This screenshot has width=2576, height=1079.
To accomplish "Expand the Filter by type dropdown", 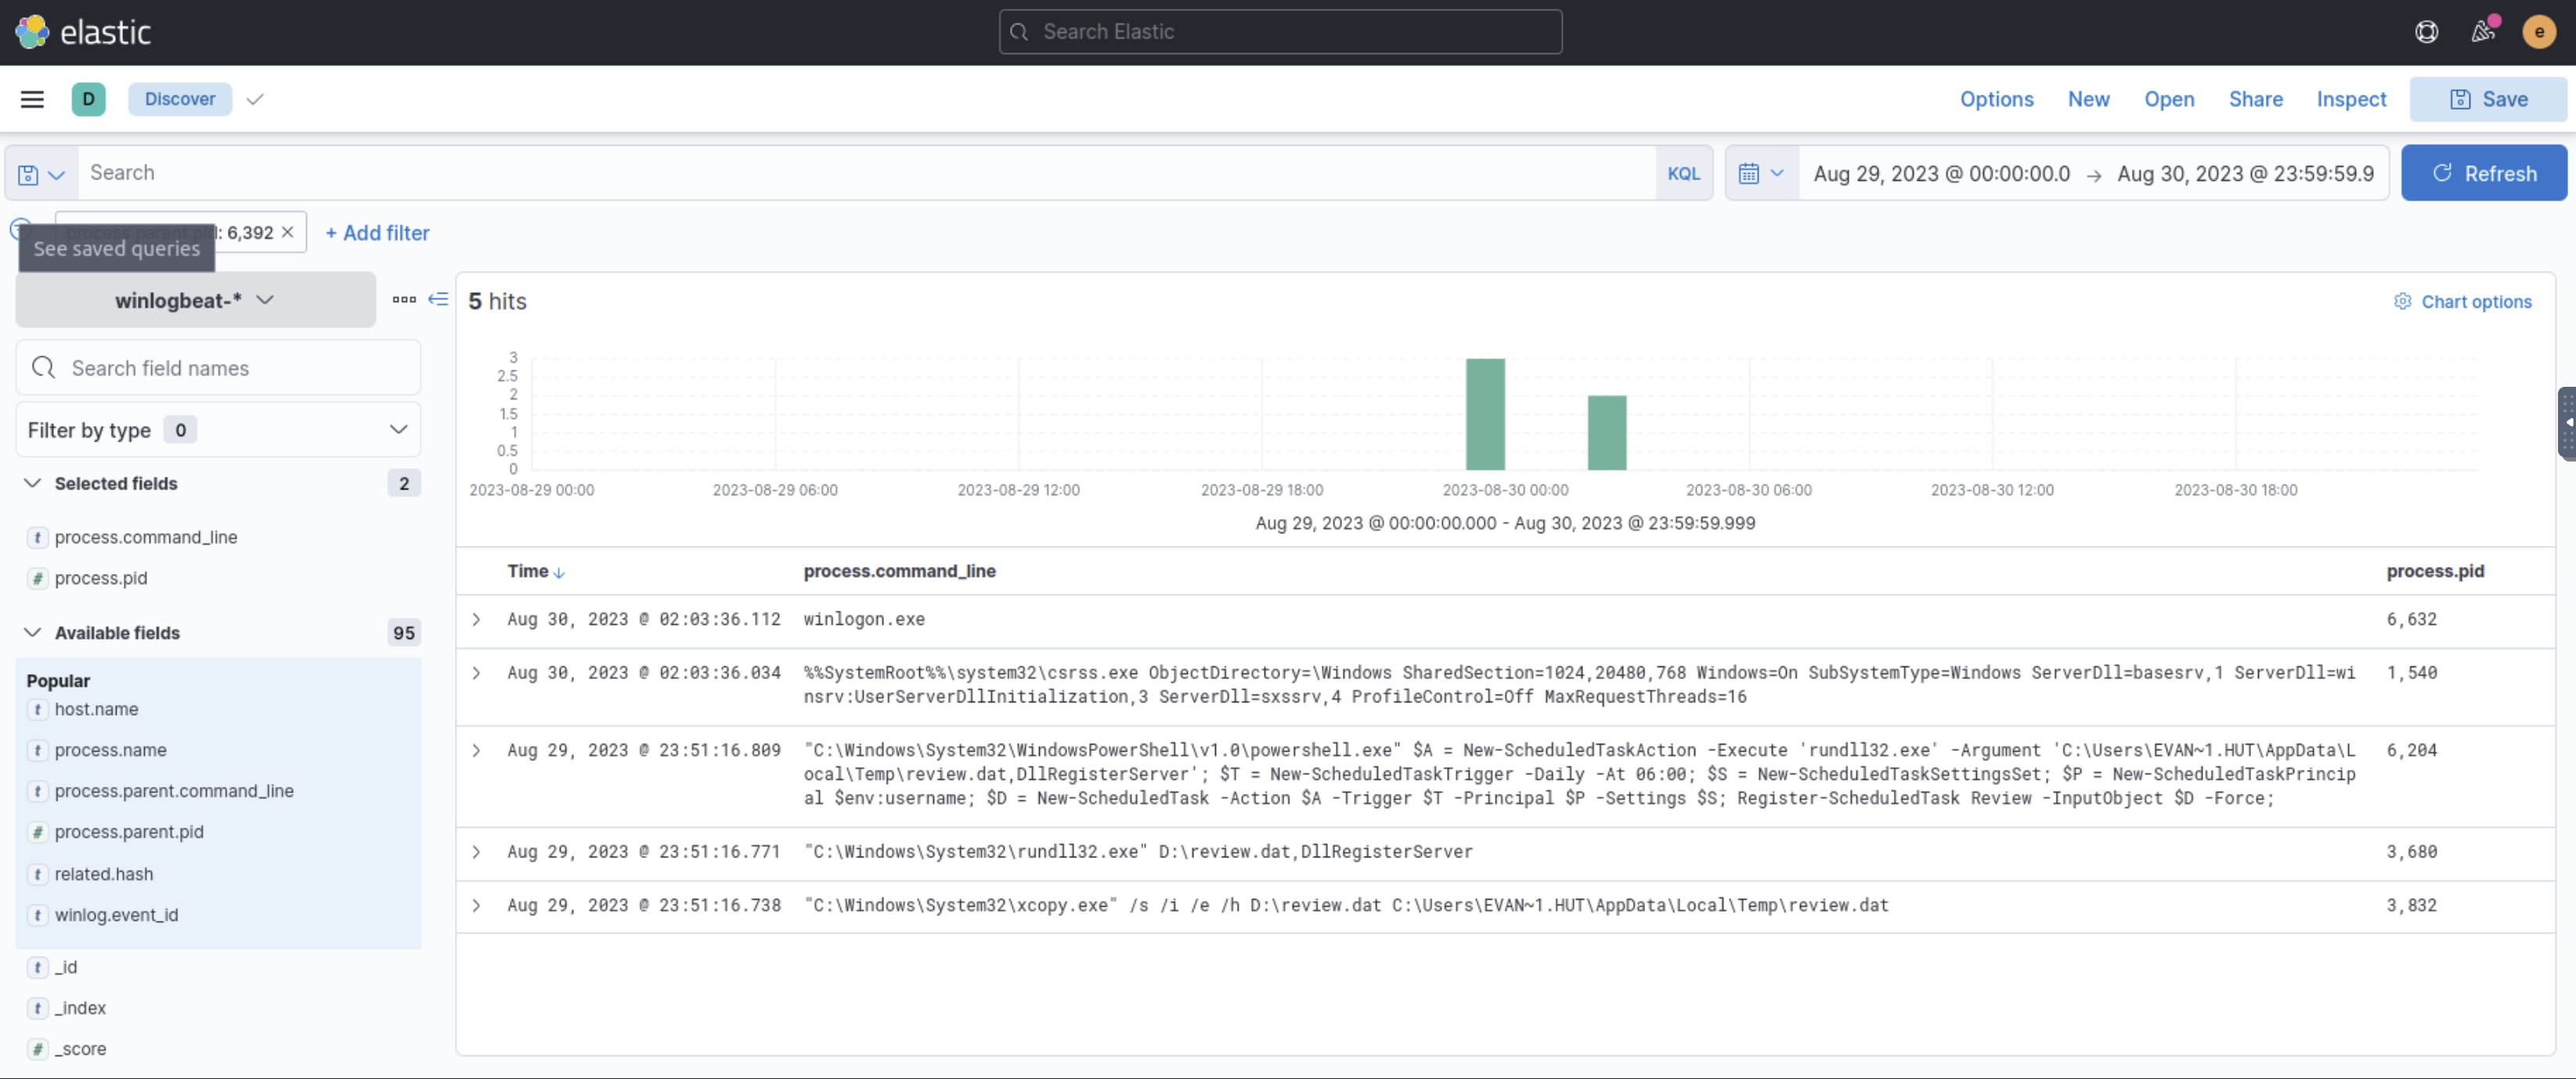I will 218,430.
